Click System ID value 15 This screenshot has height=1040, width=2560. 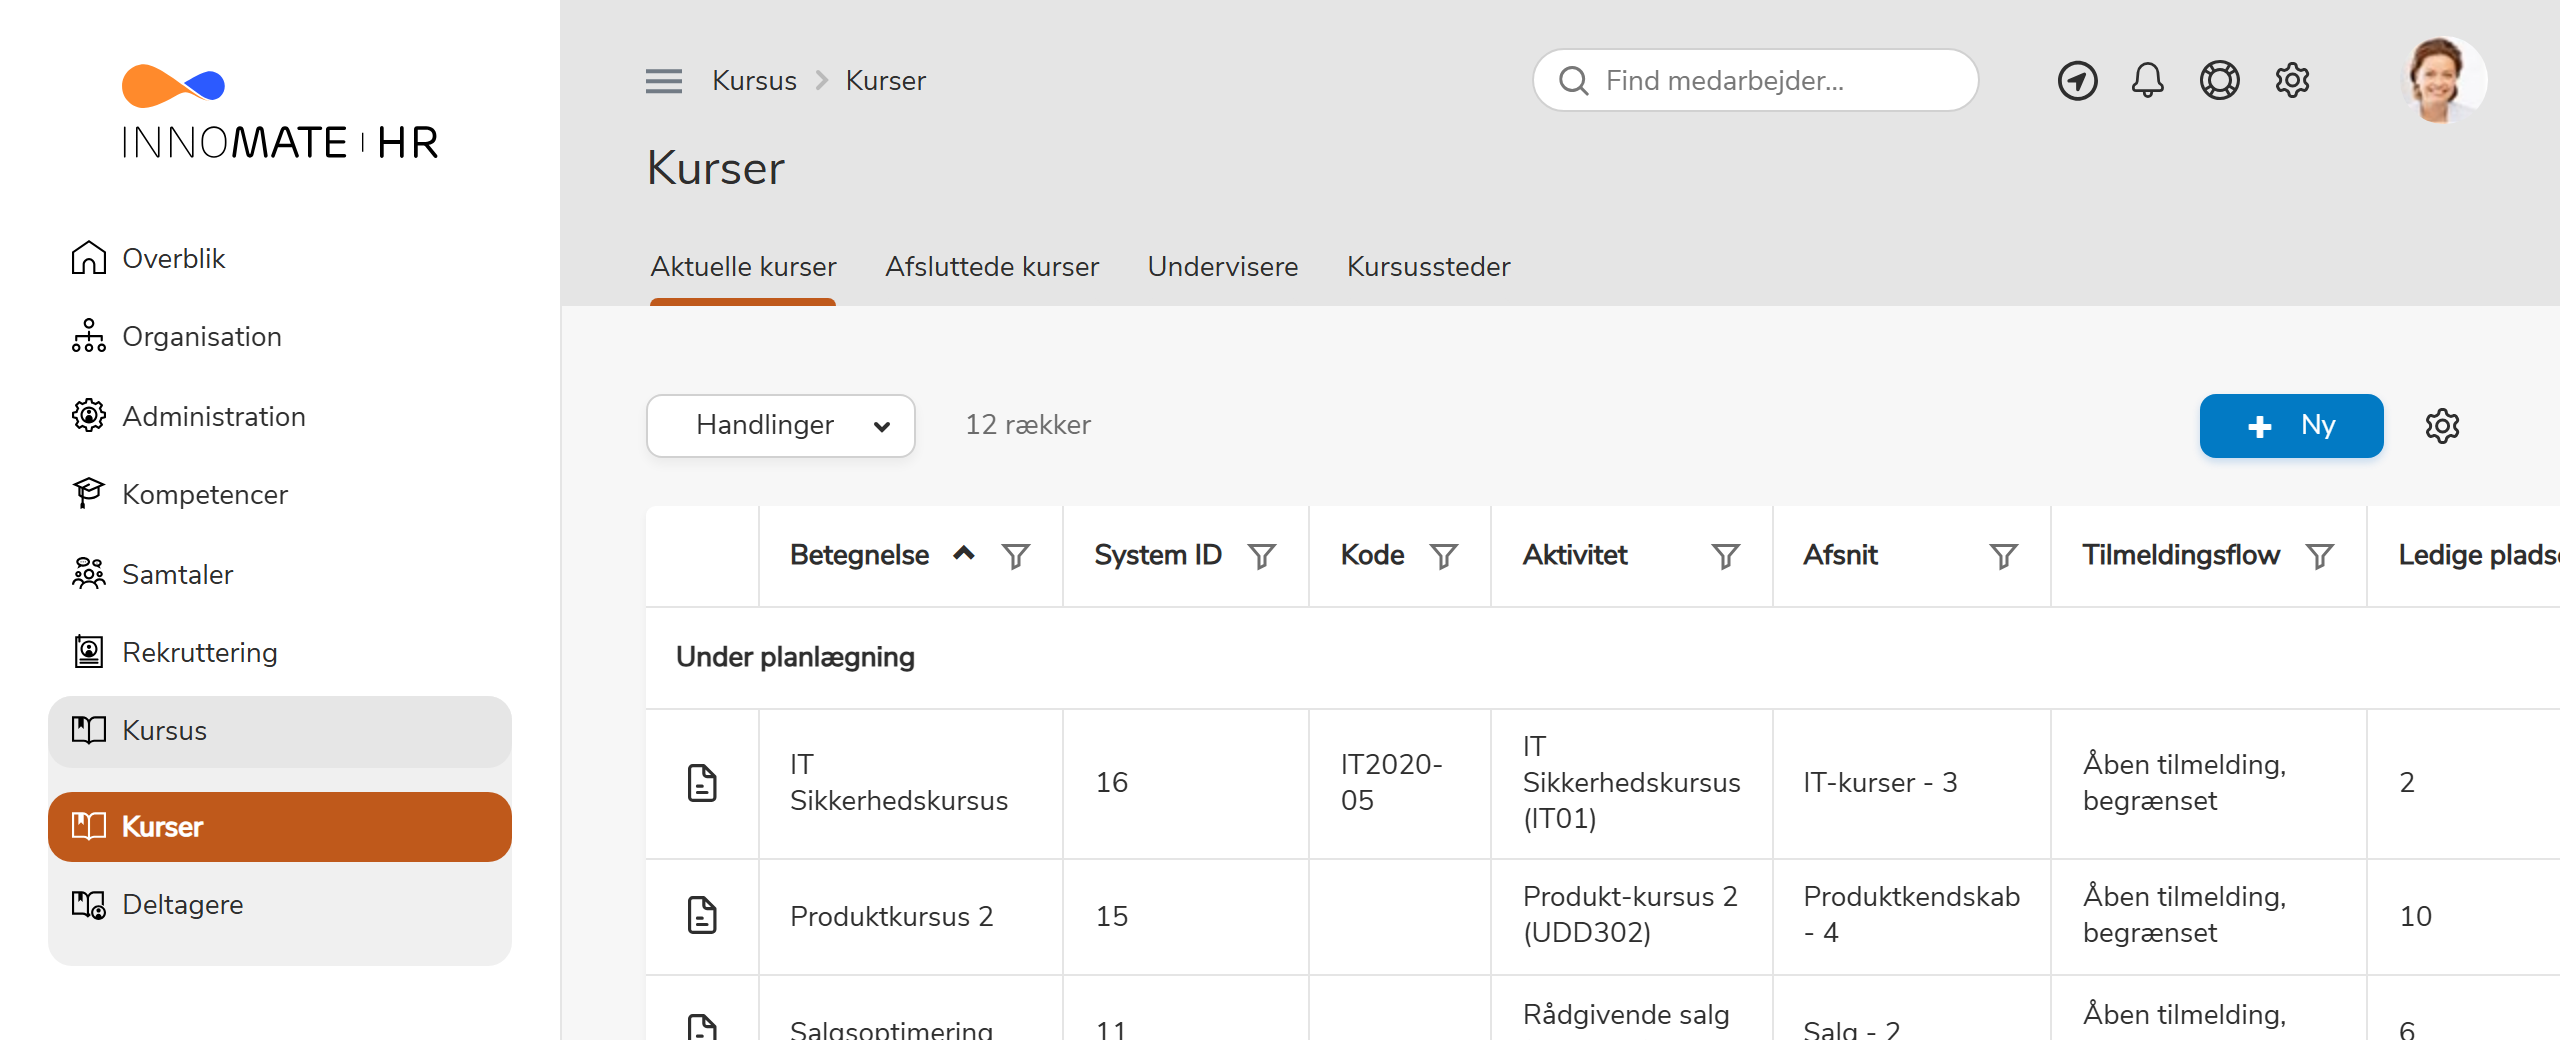(1111, 916)
